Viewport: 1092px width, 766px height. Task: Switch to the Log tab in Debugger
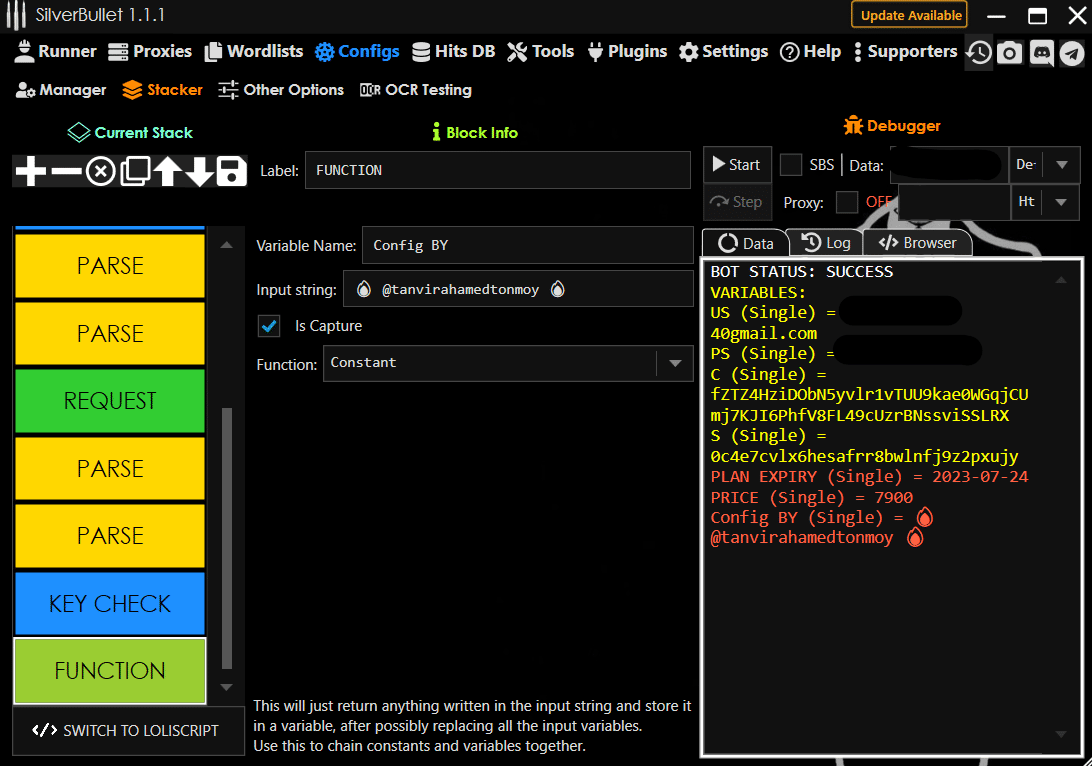(827, 243)
